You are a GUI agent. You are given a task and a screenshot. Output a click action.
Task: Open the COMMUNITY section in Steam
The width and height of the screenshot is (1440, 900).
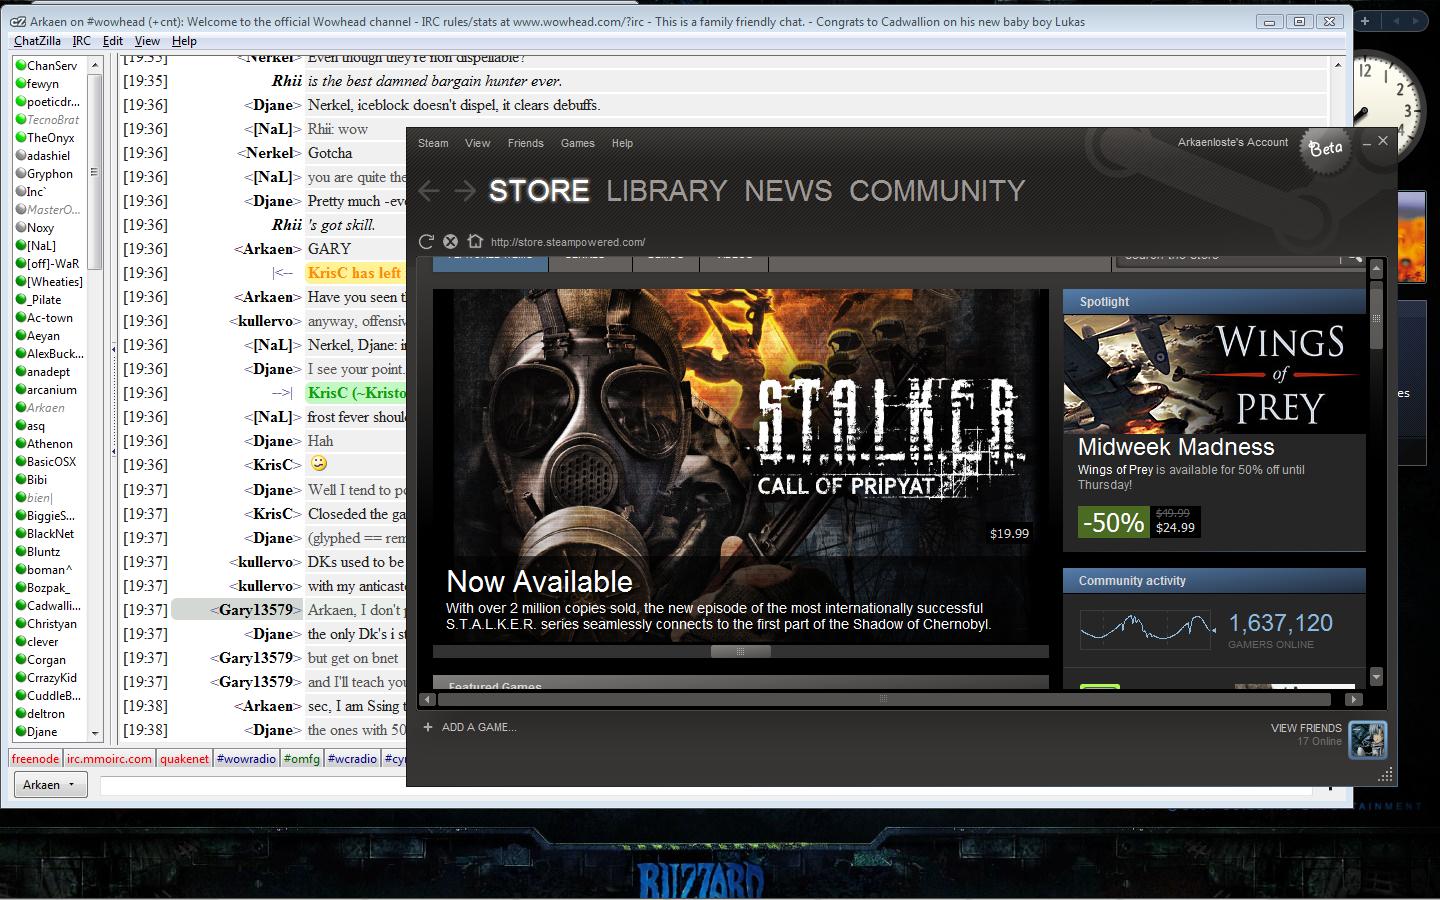(937, 191)
